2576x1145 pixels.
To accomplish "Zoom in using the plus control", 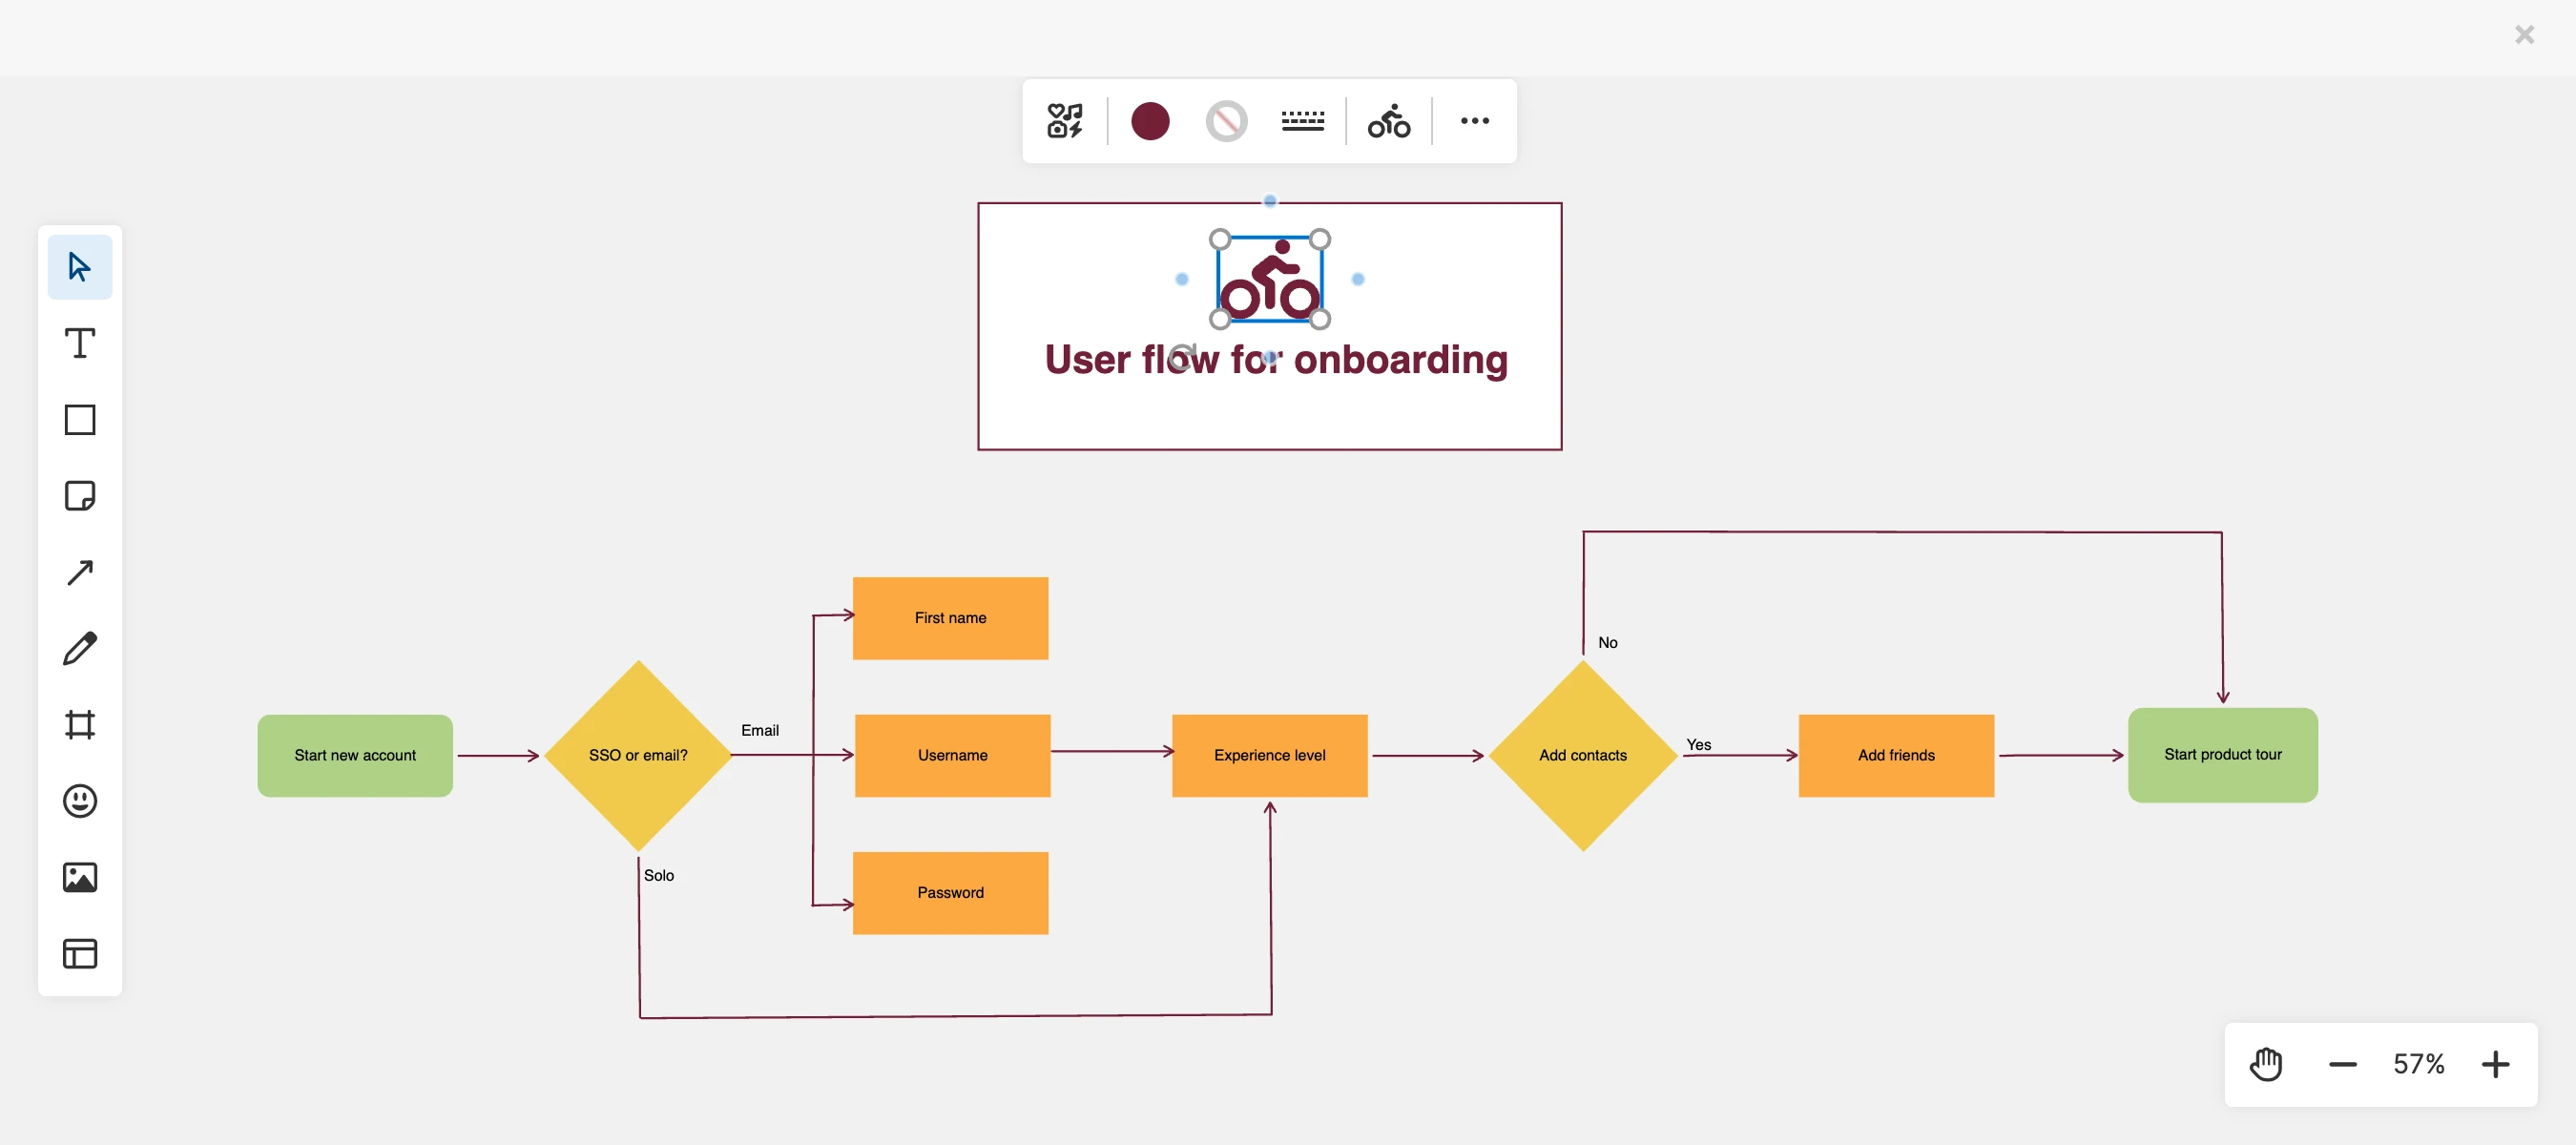I will click(2496, 1064).
